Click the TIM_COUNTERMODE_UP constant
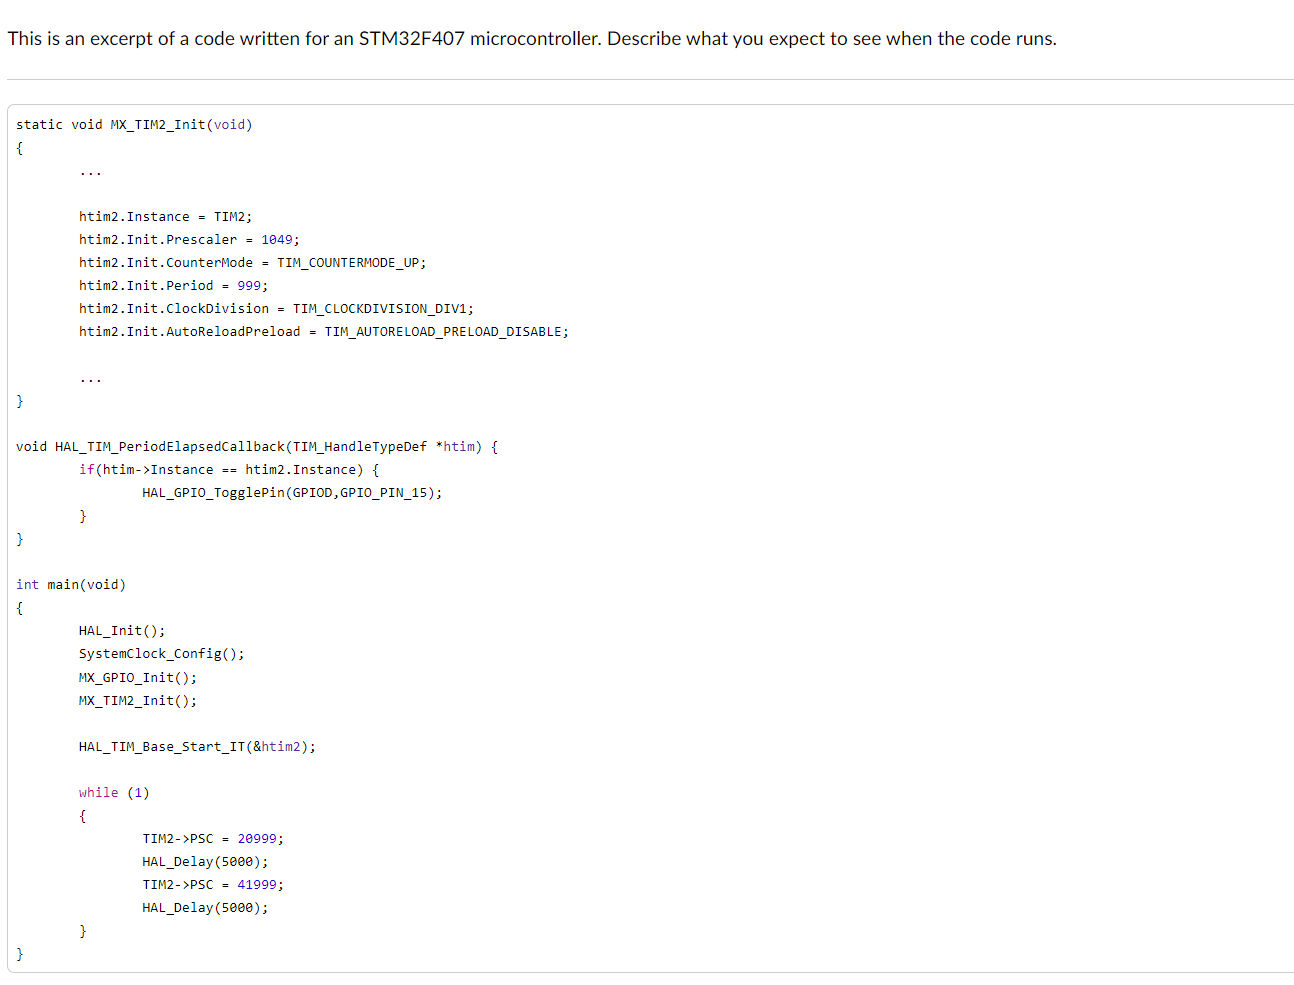The height and width of the screenshot is (985, 1294). tap(350, 262)
